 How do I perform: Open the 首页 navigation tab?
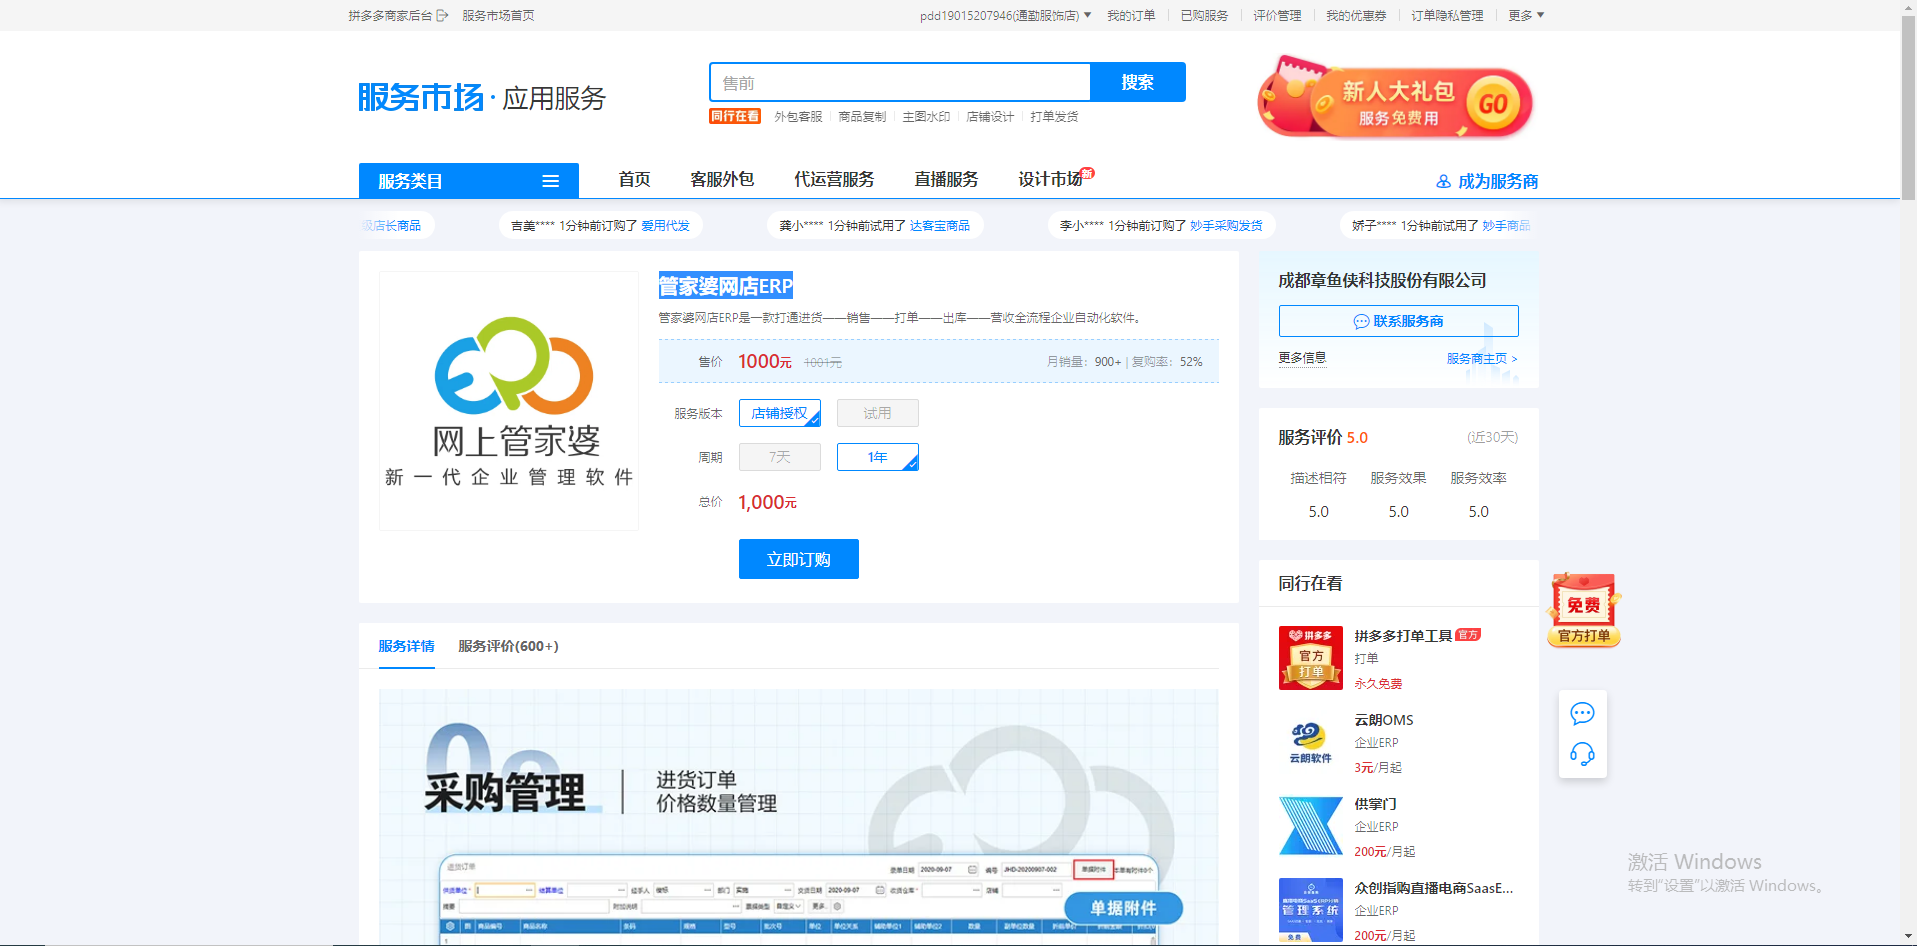point(634,179)
